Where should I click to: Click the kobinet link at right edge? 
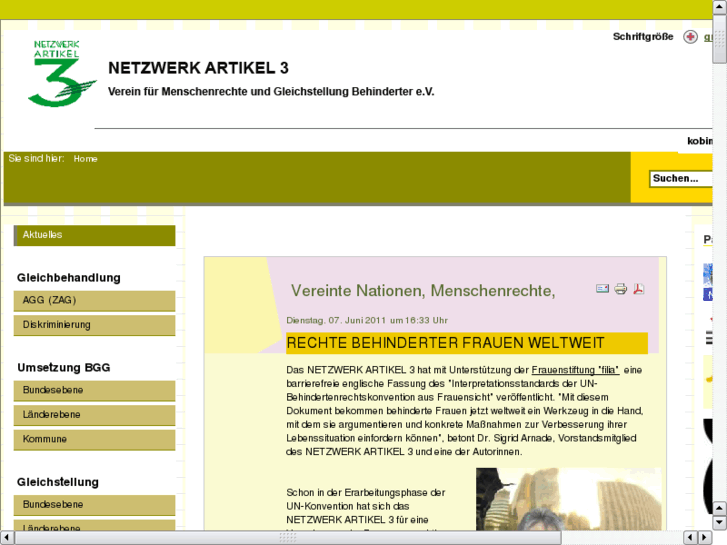(x=700, y=141)
